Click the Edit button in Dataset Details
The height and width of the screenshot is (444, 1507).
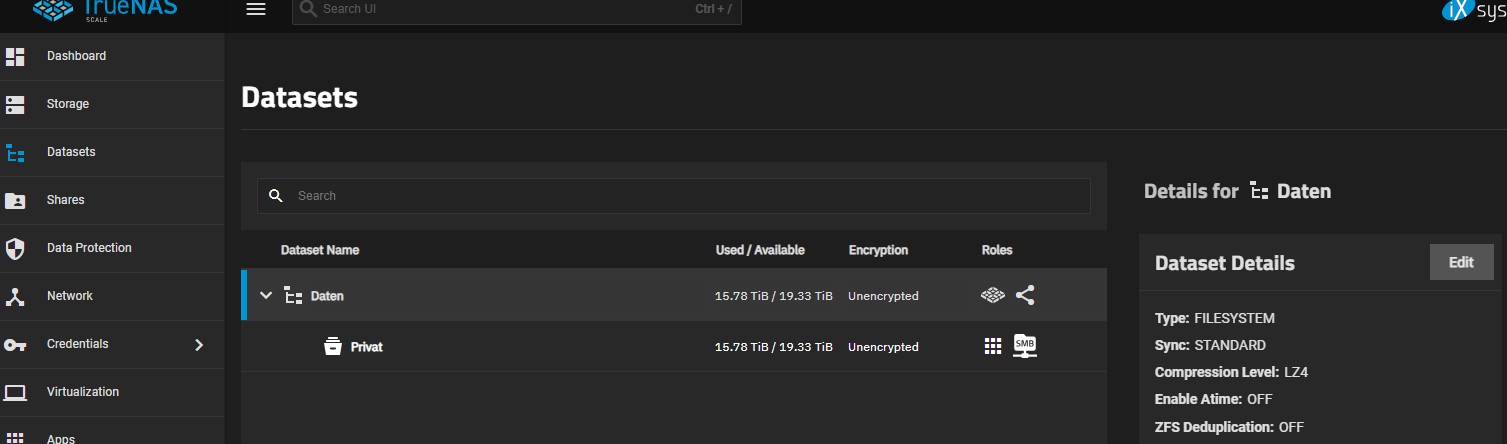(1461, 262)
